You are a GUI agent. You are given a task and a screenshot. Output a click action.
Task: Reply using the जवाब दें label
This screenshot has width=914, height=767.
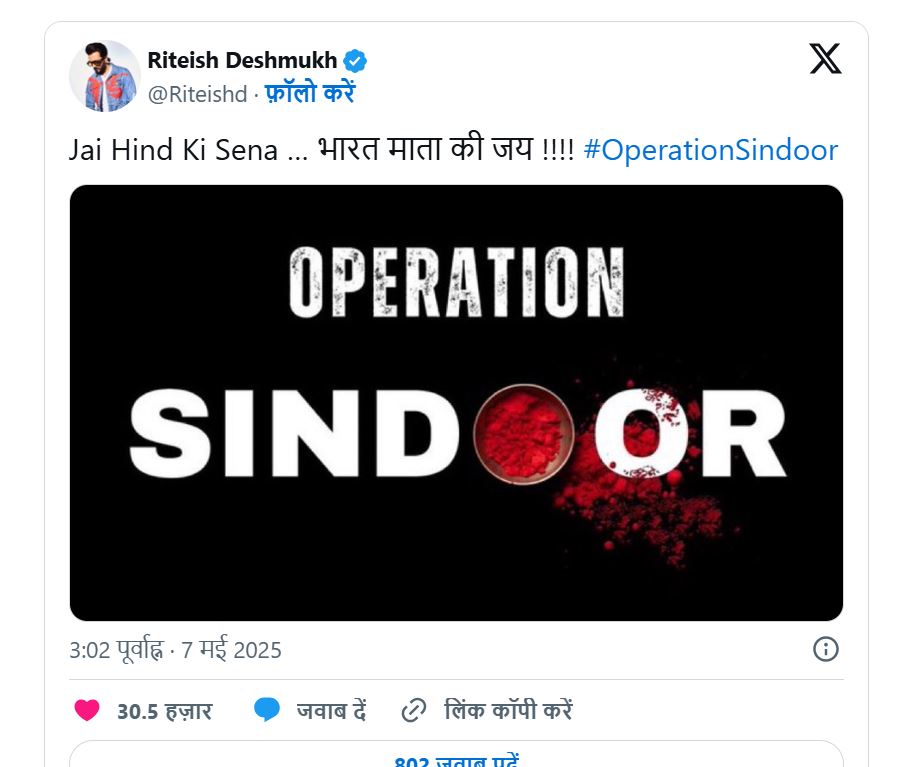tap(331, 711)
